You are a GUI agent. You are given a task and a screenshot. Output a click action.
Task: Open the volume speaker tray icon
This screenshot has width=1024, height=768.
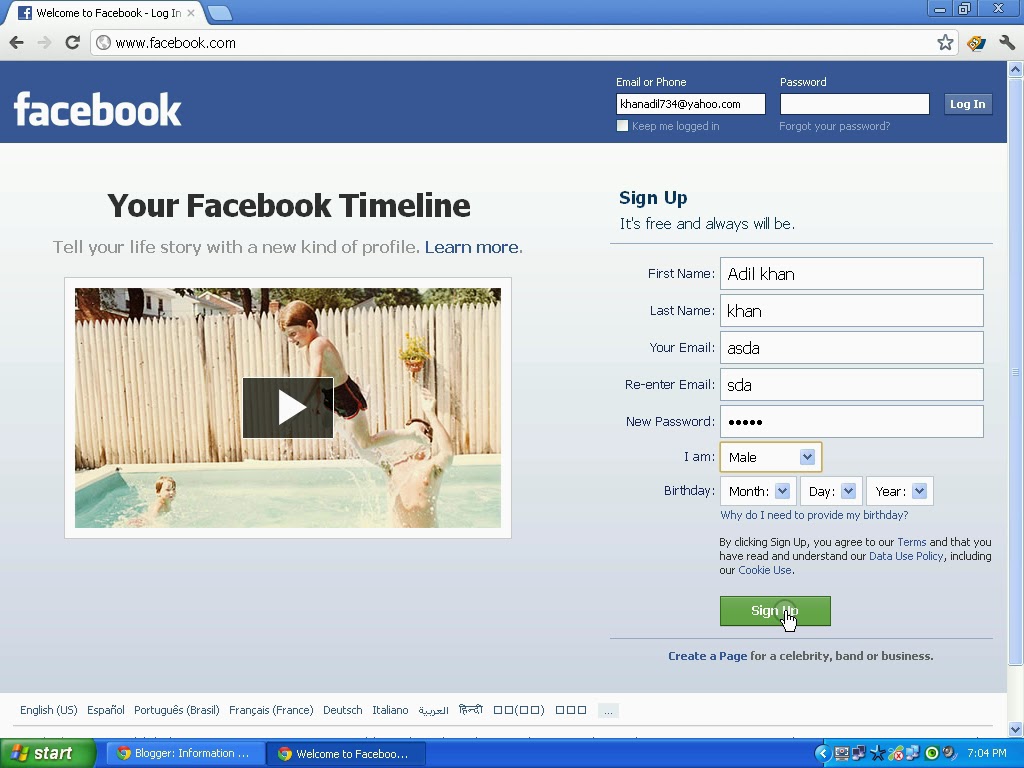click(x=949, y=754)
